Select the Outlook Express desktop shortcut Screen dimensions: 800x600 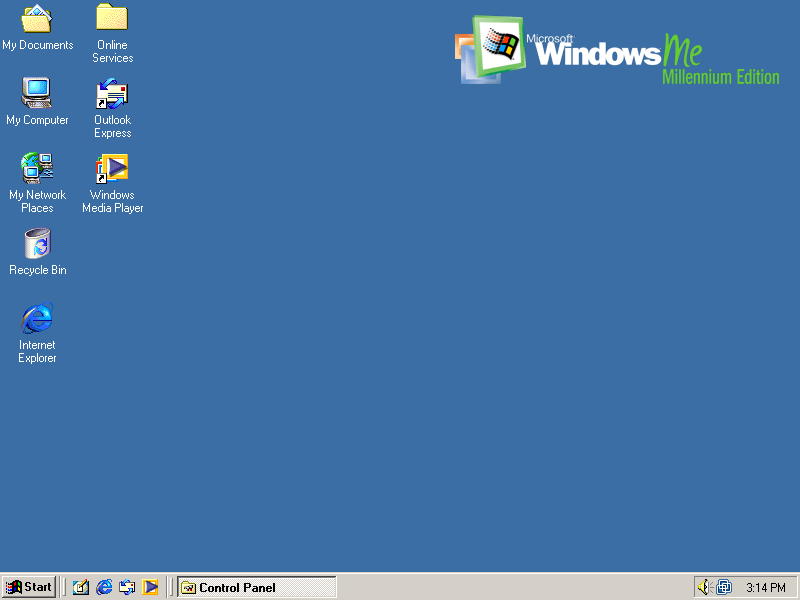tap(112, 94)
